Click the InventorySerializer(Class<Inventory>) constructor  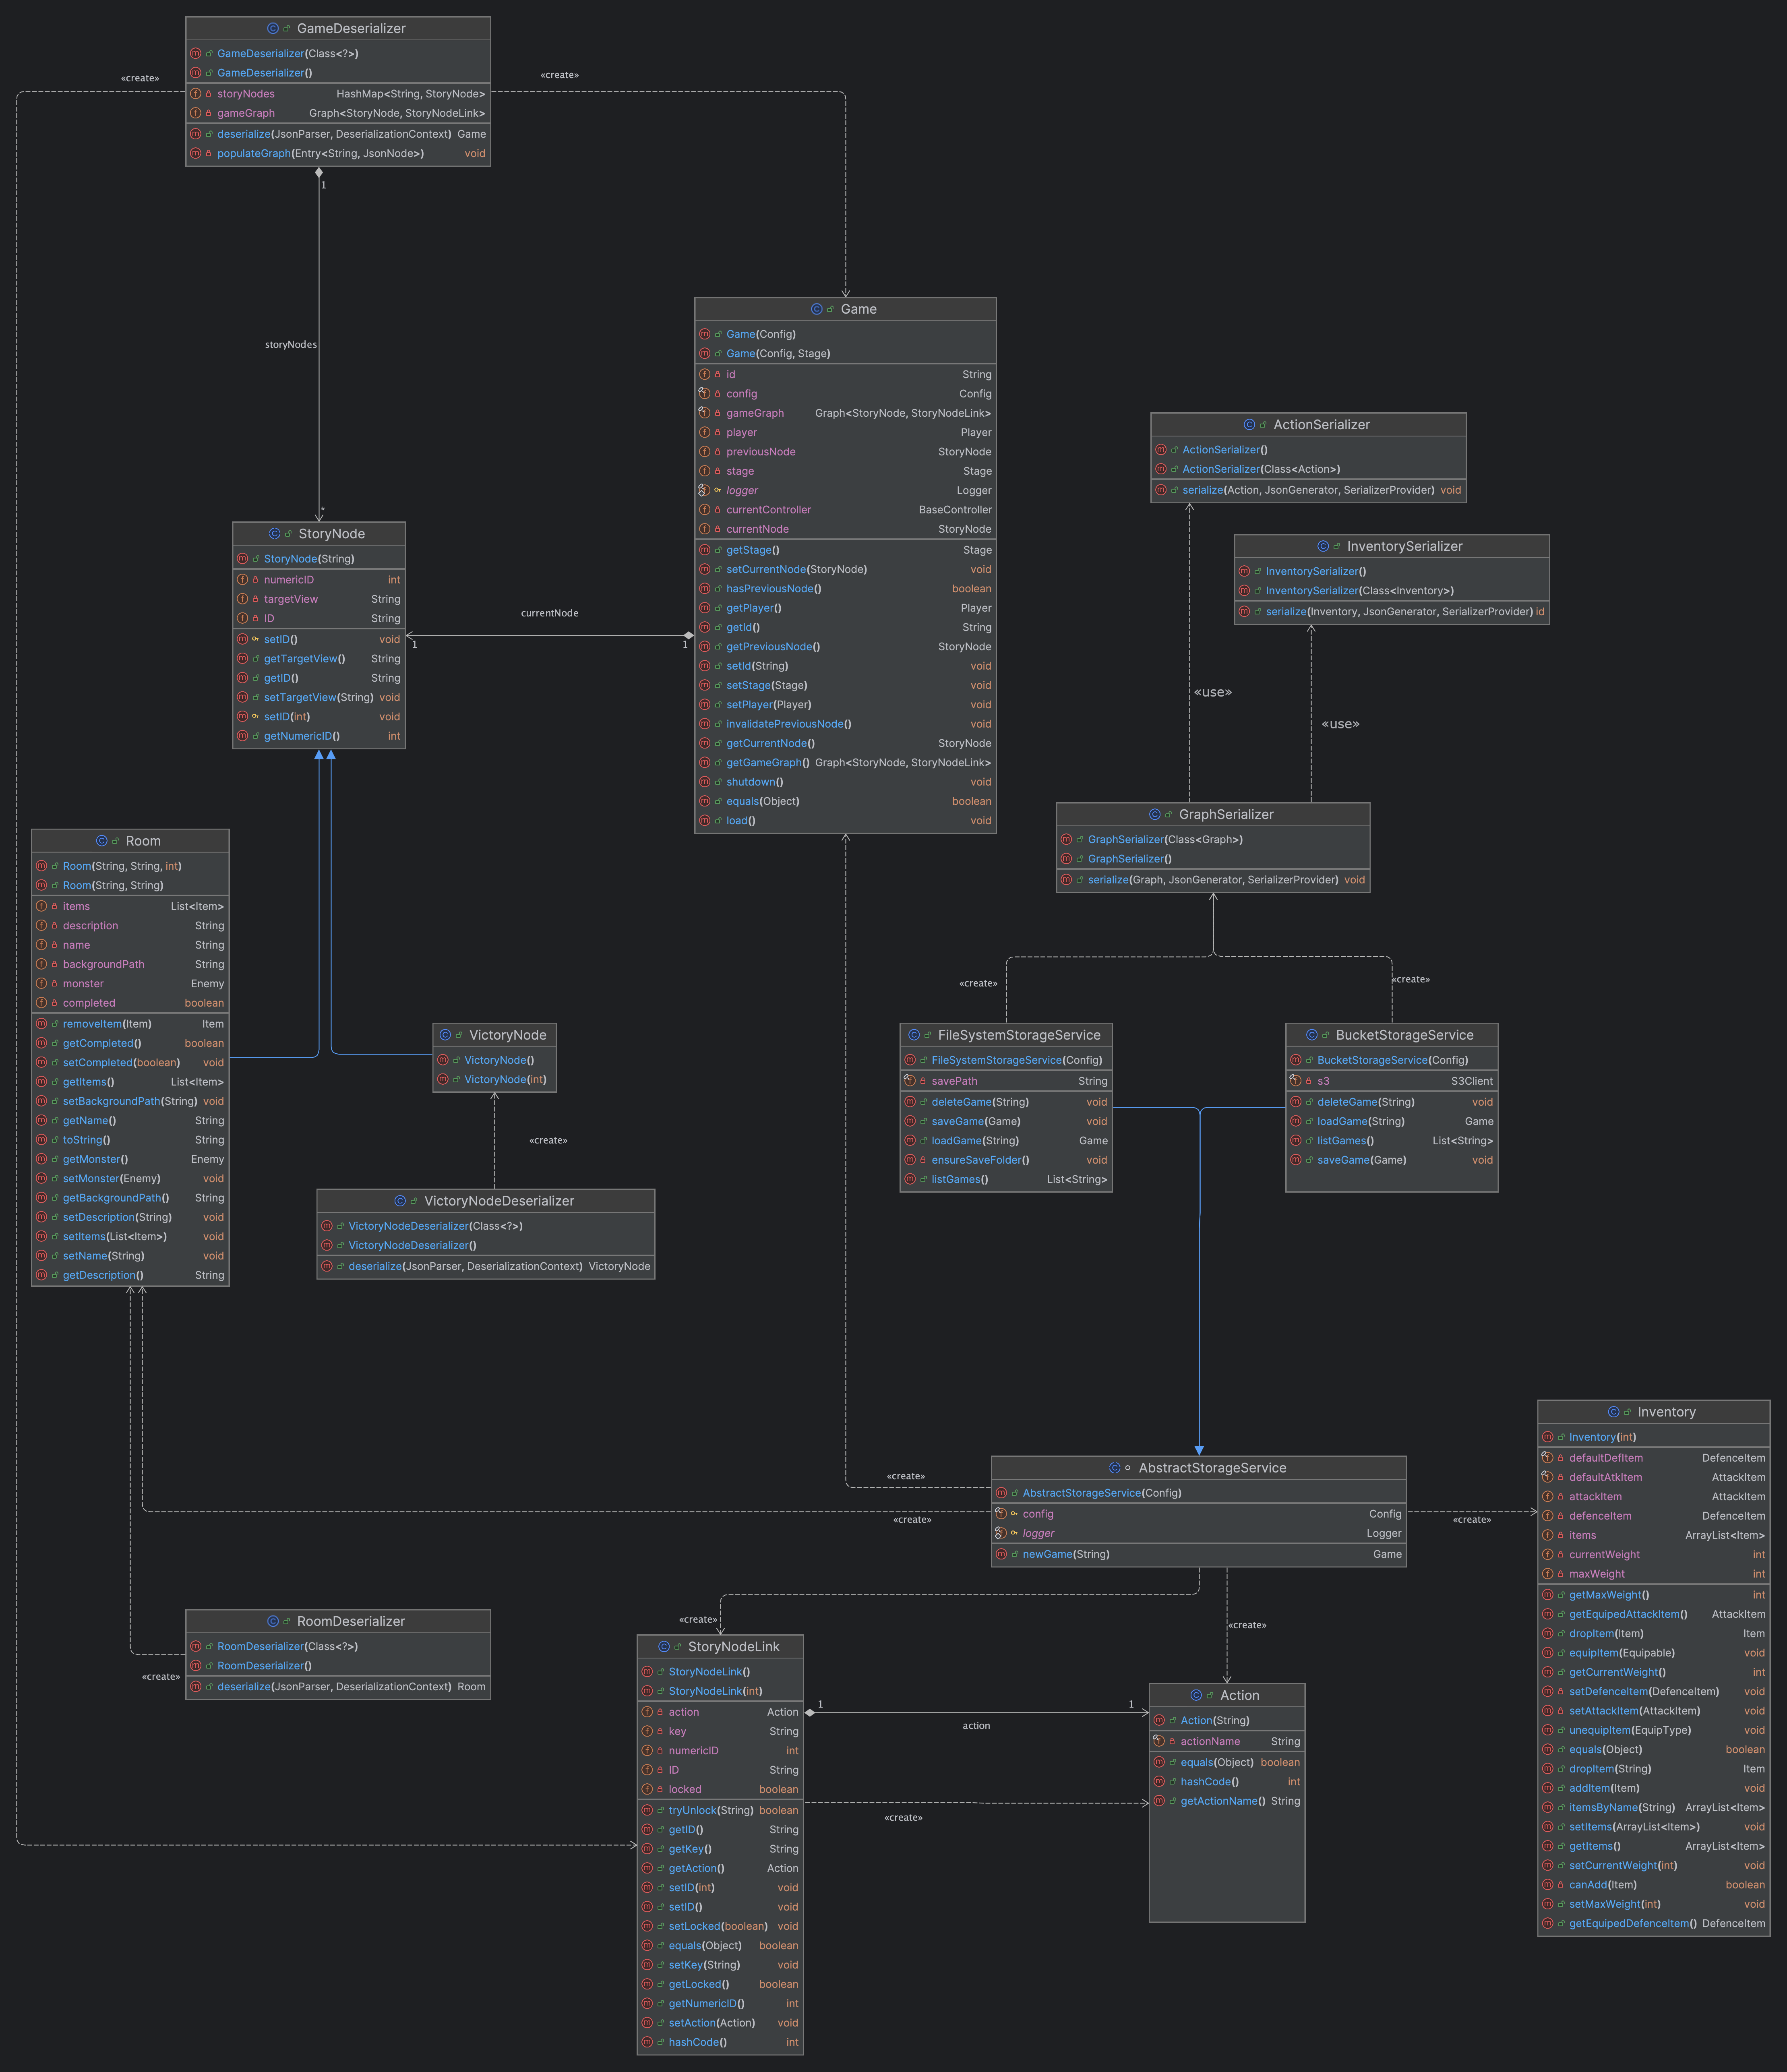click(1392, 591)
